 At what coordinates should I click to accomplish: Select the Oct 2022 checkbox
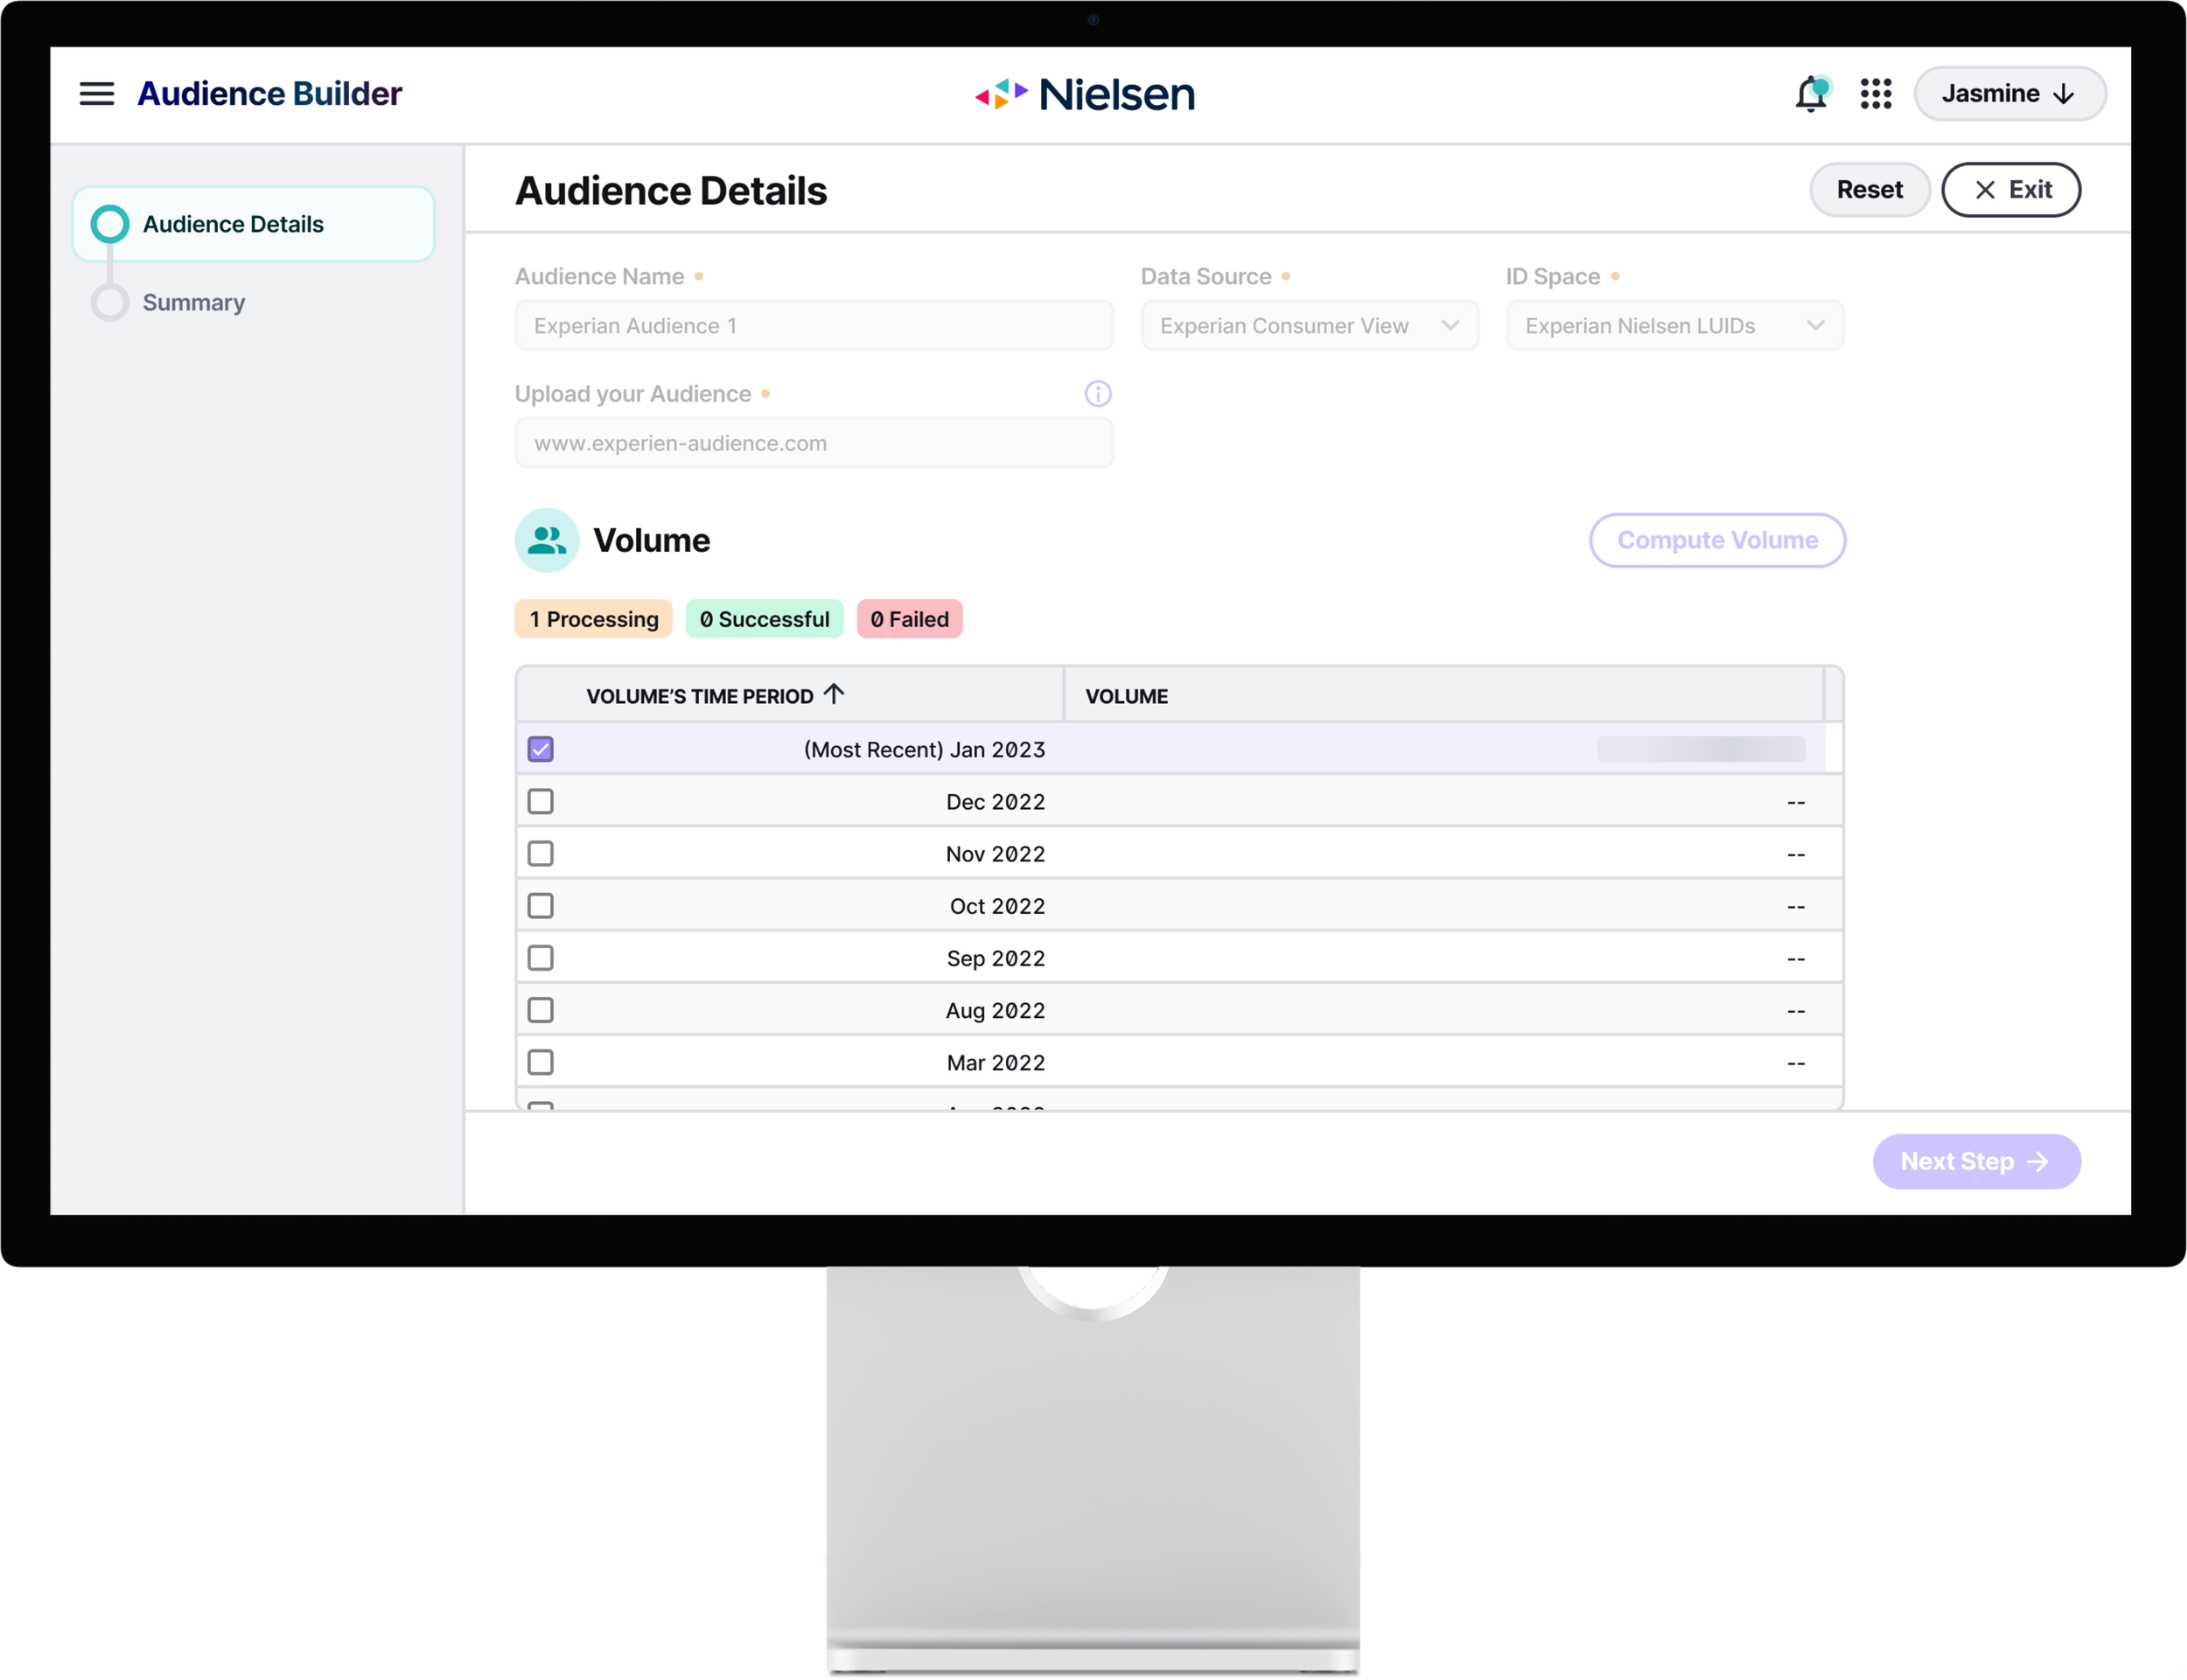(541, 906)
